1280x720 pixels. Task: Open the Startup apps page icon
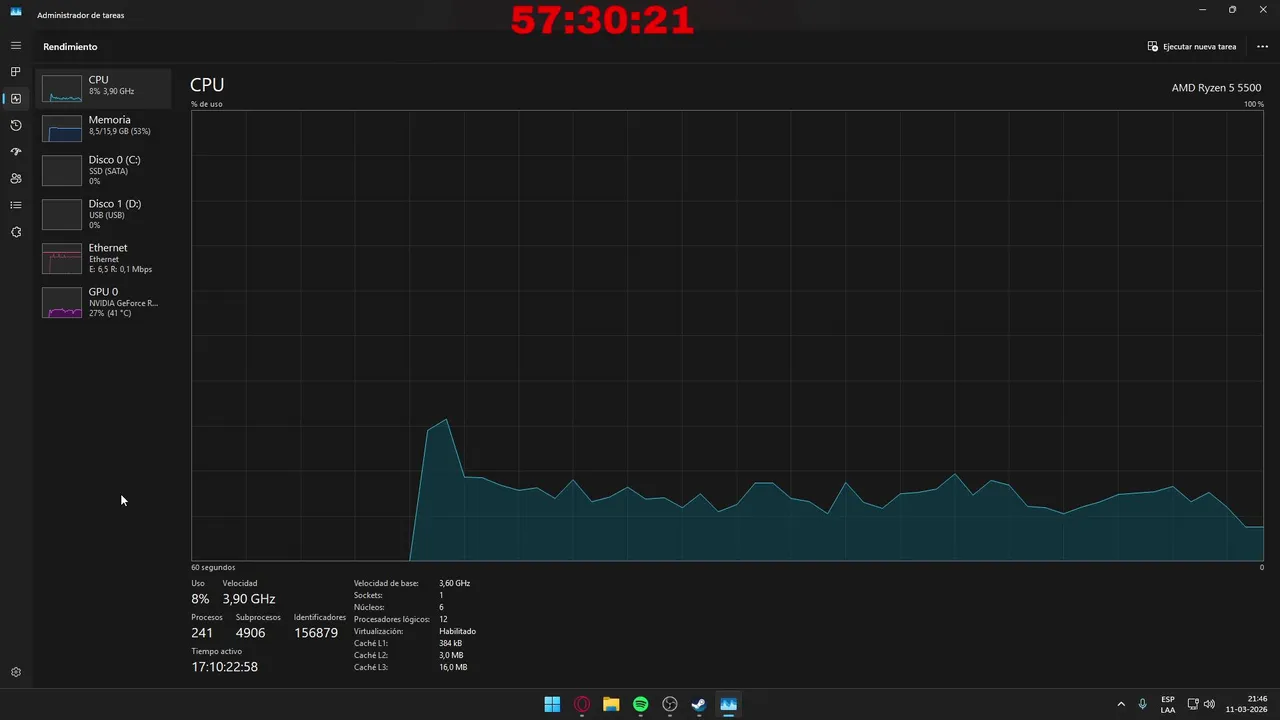(16, 152)
